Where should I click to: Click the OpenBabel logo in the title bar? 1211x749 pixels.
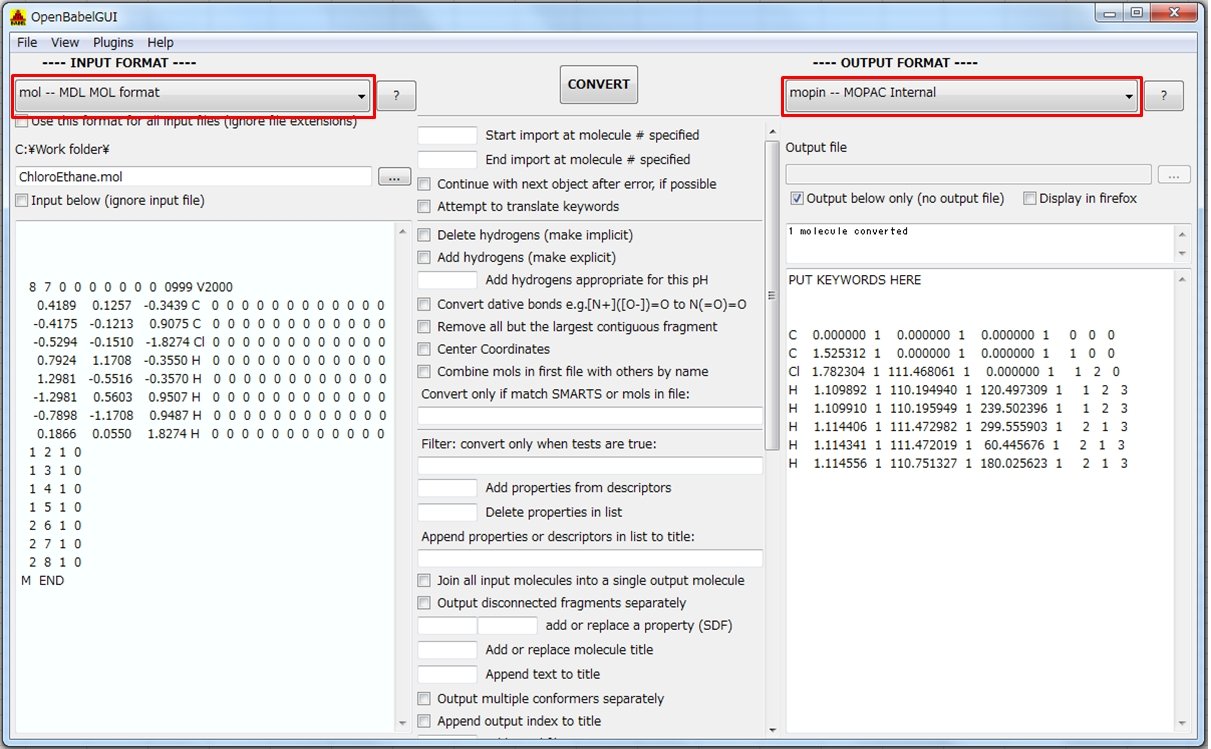pyautogui.click(x=16, y=16)
